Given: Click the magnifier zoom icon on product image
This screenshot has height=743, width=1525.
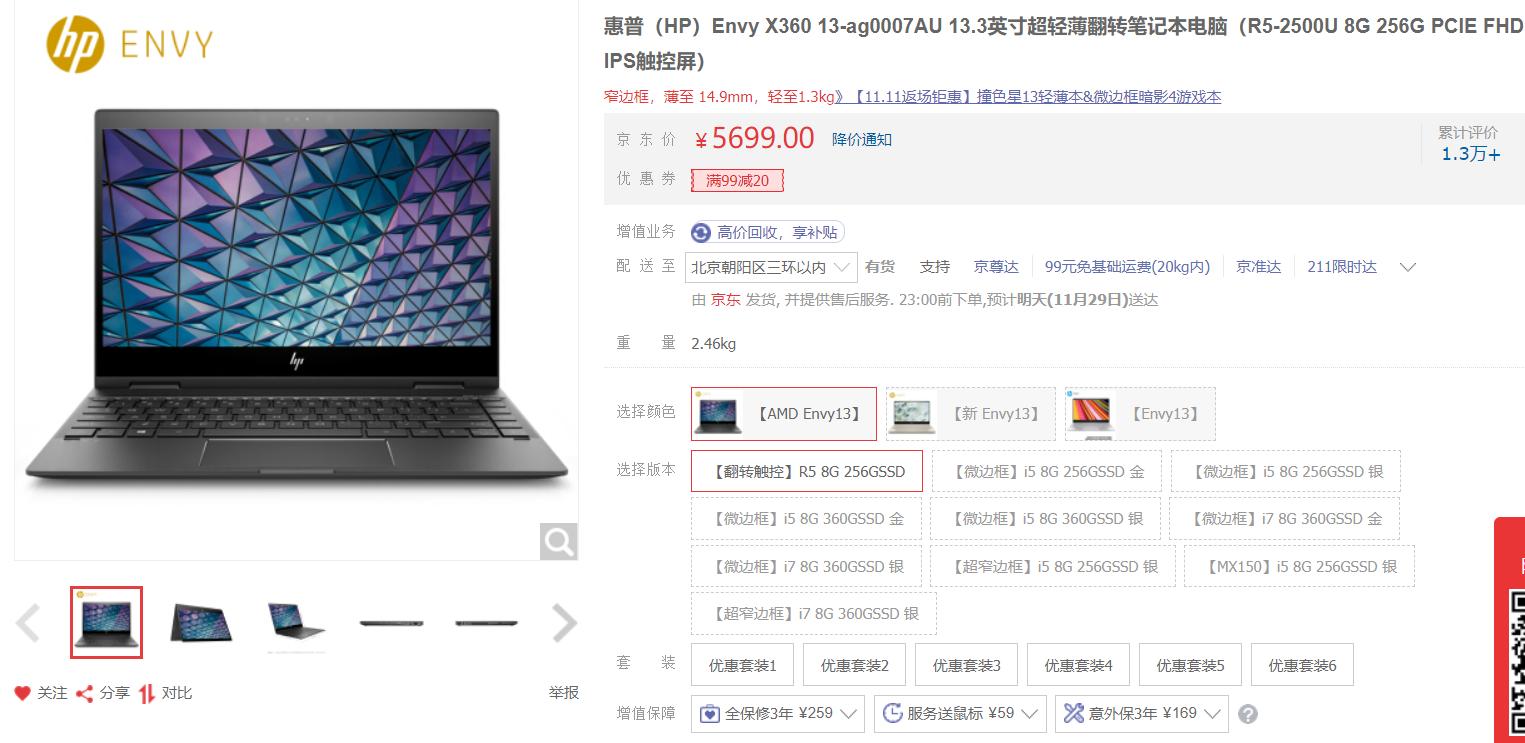Looking at the screenshot, I should pos(559,542).
